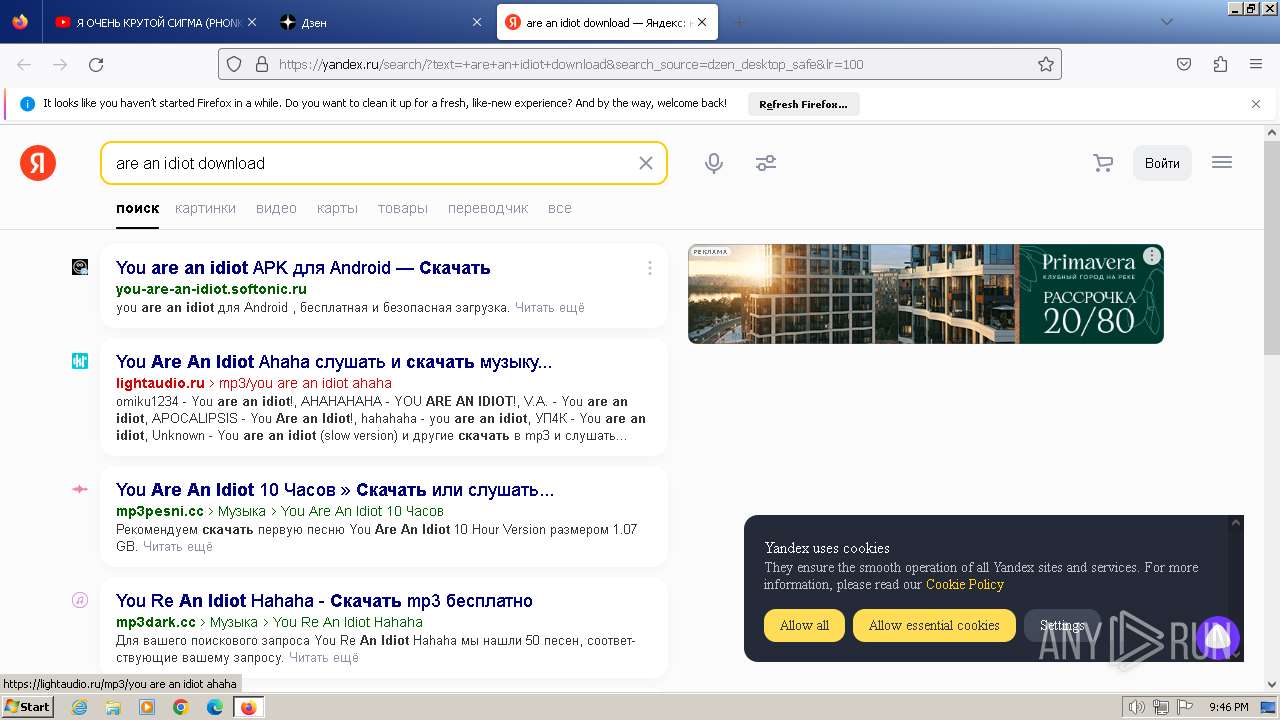Open Firefox application menu
The height and width of the screenshot is (720, 1280).
pyautogui.click(x=1256, y=64)
